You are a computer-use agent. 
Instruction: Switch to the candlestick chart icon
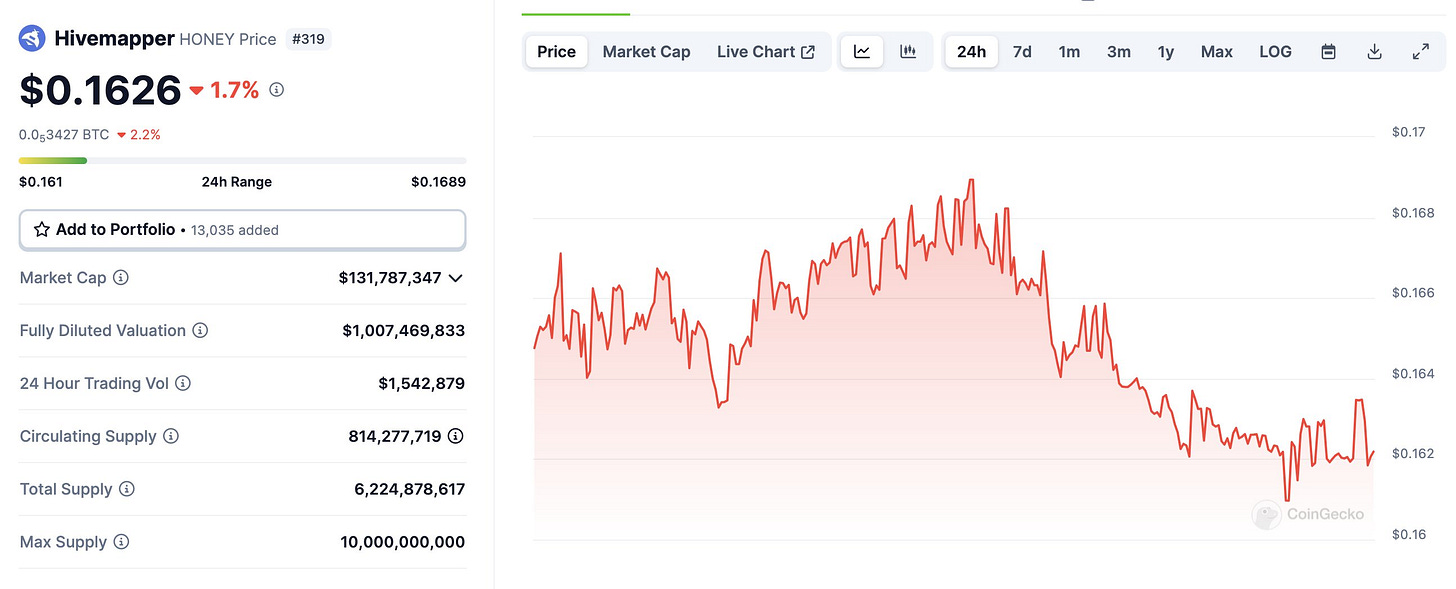908,52
